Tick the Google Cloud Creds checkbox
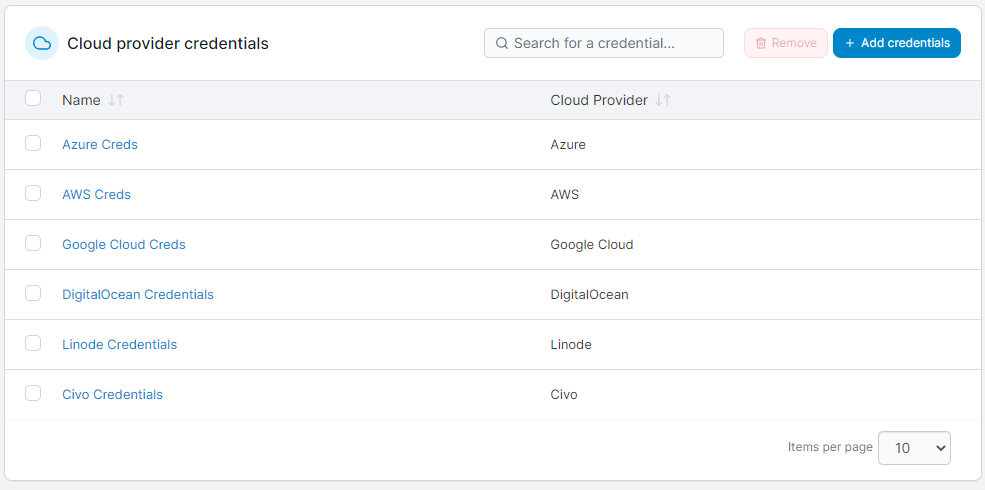The width and height of the screenshot is (985, 490). point(33,243)
